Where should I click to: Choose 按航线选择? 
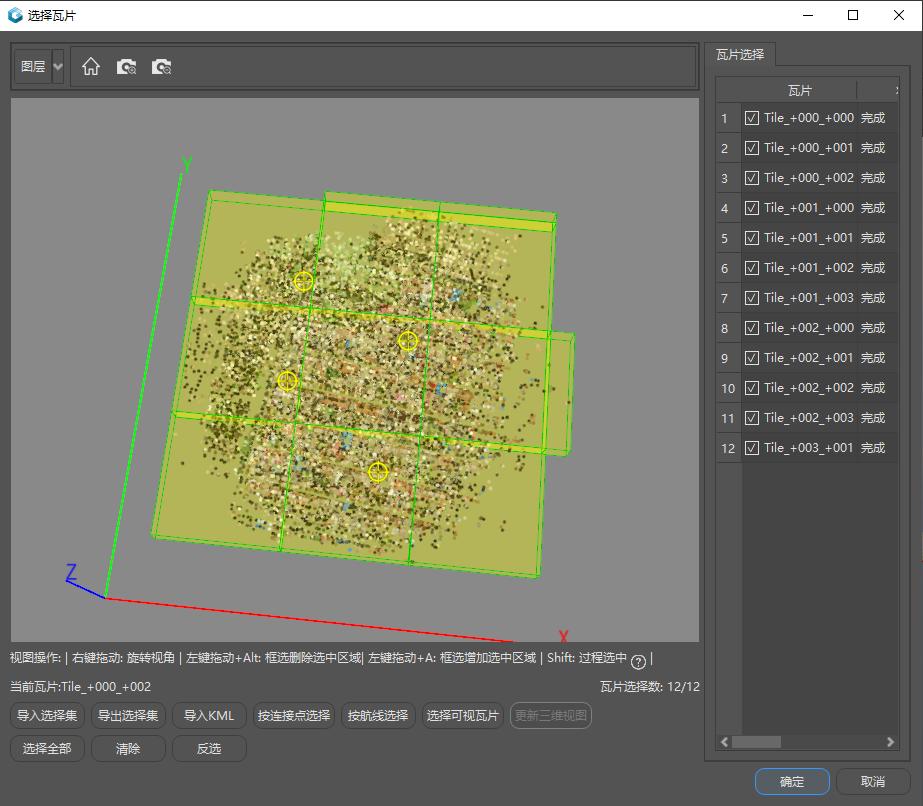coord(378,715)
